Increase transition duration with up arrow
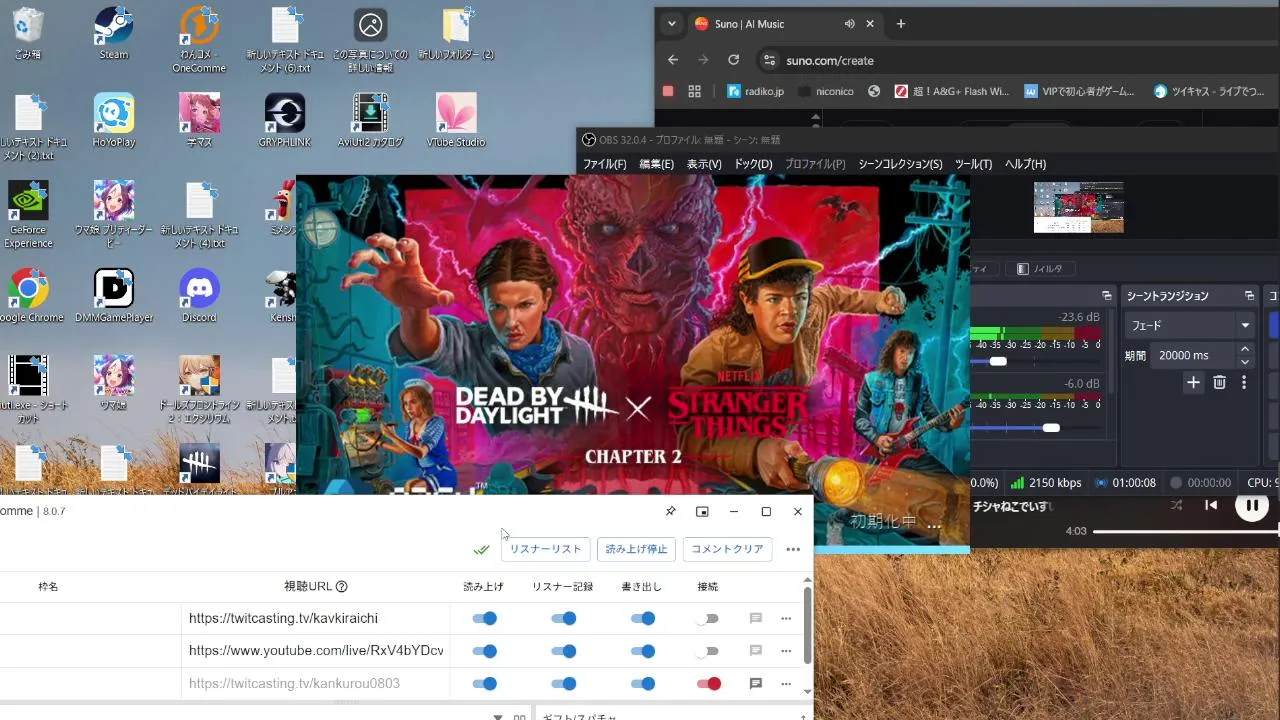Screen dimensions: 1280x720 [x=1245, y=349]
